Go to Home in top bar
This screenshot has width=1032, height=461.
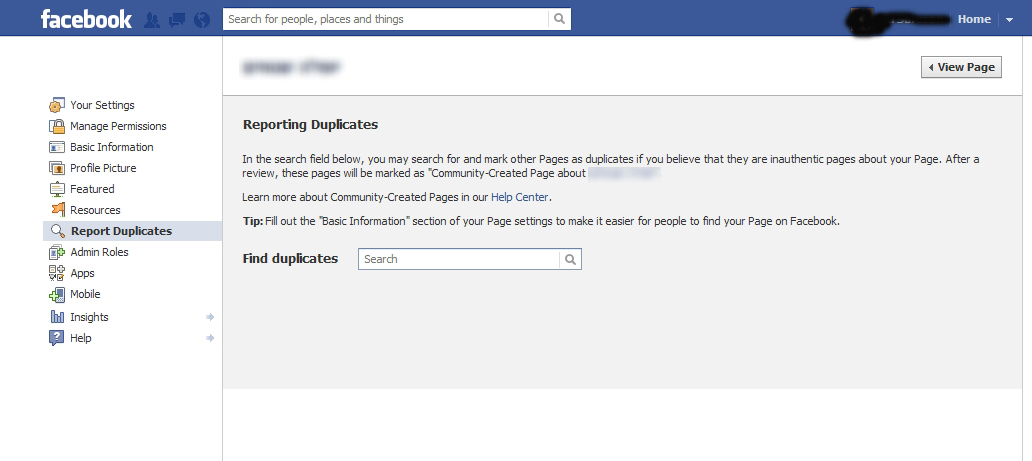click(x=974, y=19)
